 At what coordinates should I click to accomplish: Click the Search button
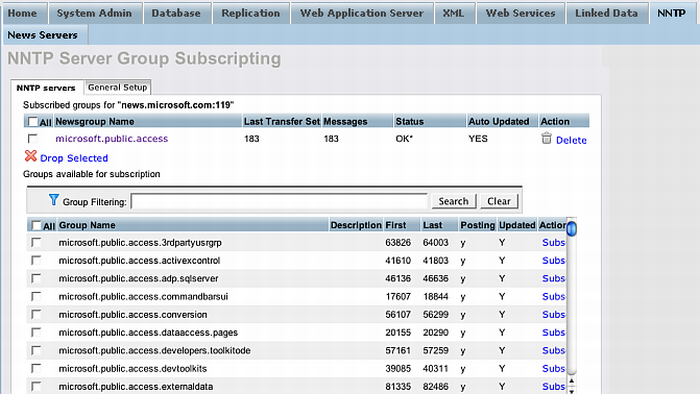[454, 201]
